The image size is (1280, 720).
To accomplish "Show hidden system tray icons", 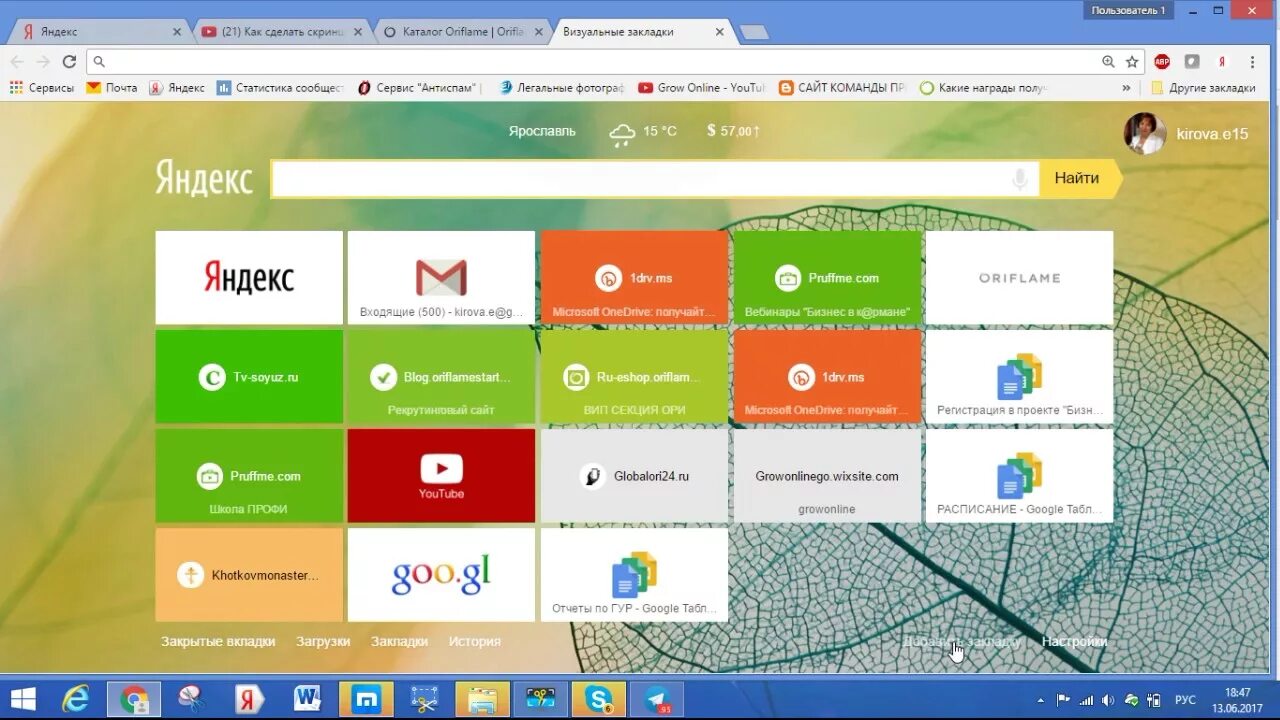I will coord(1041,700).
